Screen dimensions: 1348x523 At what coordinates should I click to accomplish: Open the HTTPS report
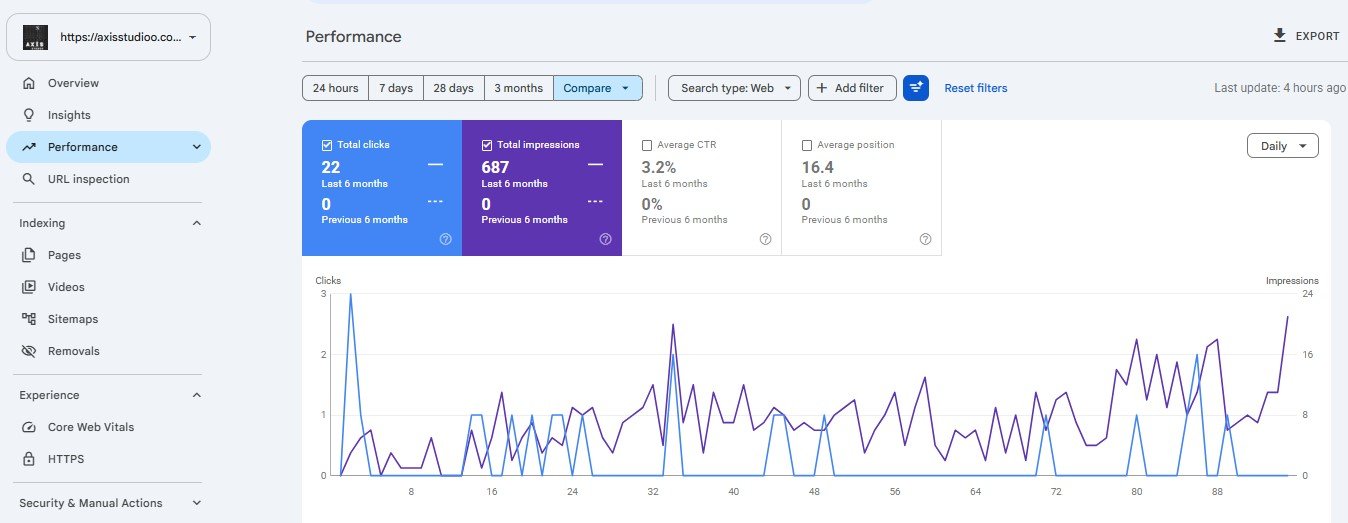pyautogui.click(x=108, y=459)
